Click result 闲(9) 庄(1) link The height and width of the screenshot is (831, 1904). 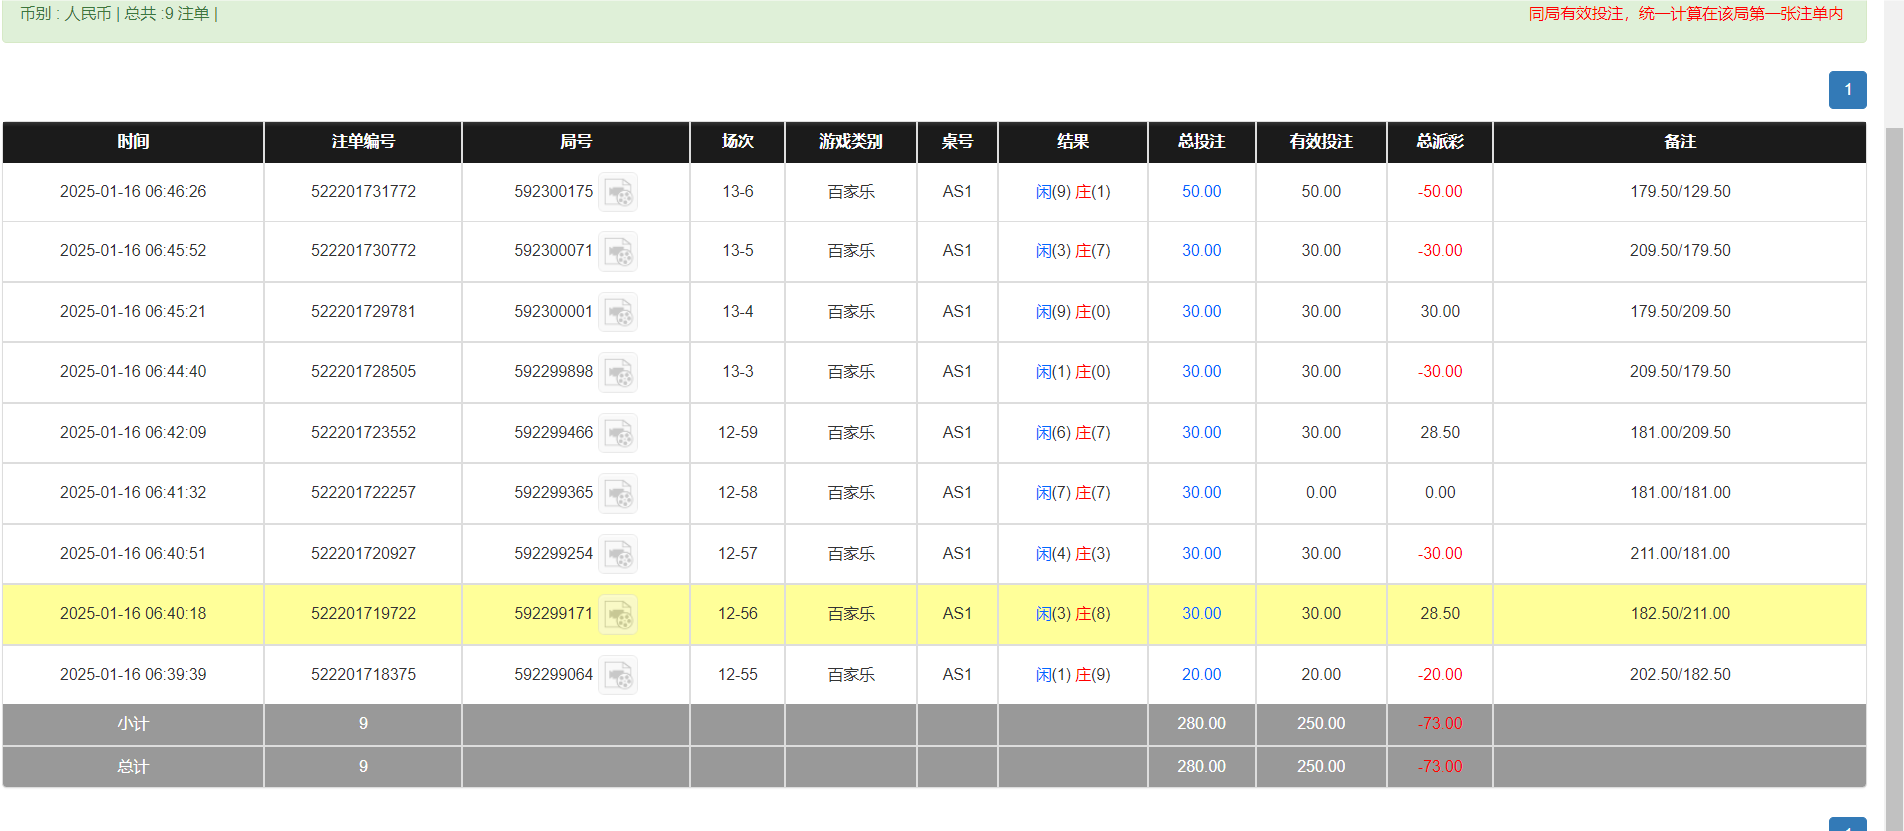point(1072,192)
